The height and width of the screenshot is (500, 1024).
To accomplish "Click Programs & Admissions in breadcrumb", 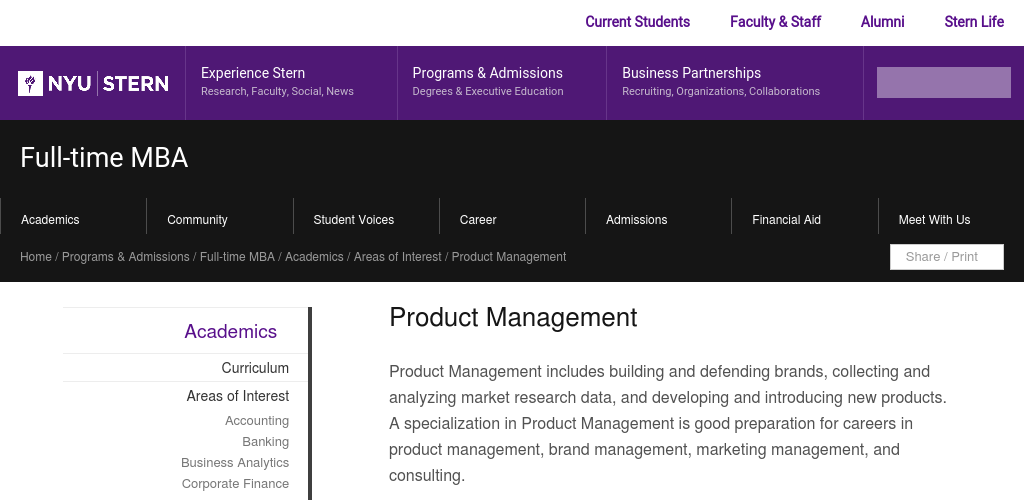I will (125, 257).
